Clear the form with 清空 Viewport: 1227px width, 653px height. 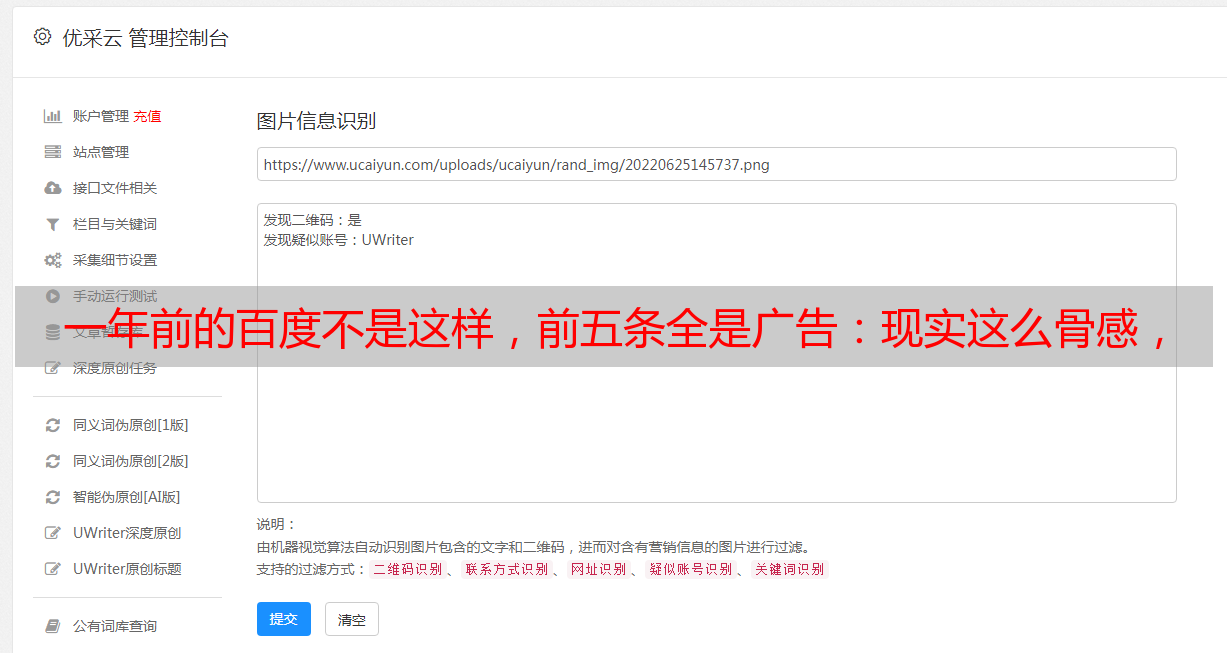(352, 620)
